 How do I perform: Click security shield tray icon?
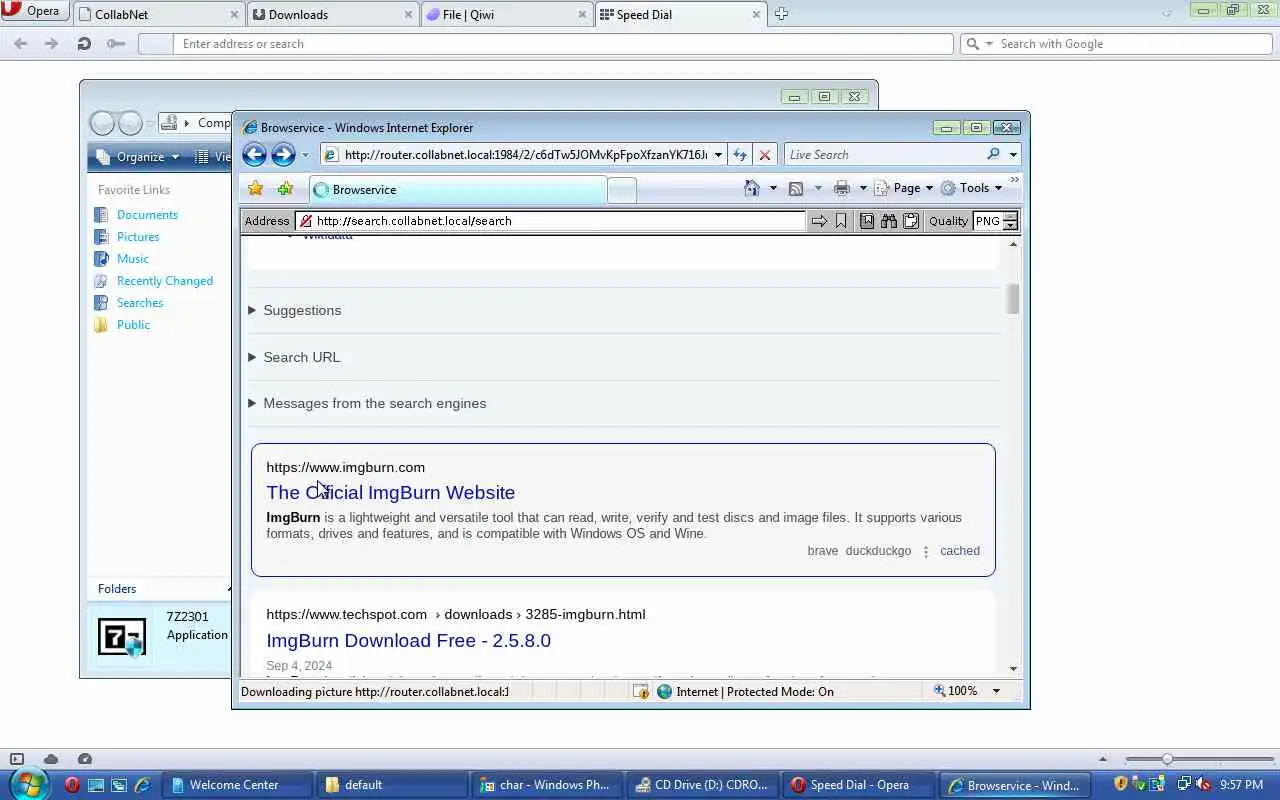click(1121, 784)
